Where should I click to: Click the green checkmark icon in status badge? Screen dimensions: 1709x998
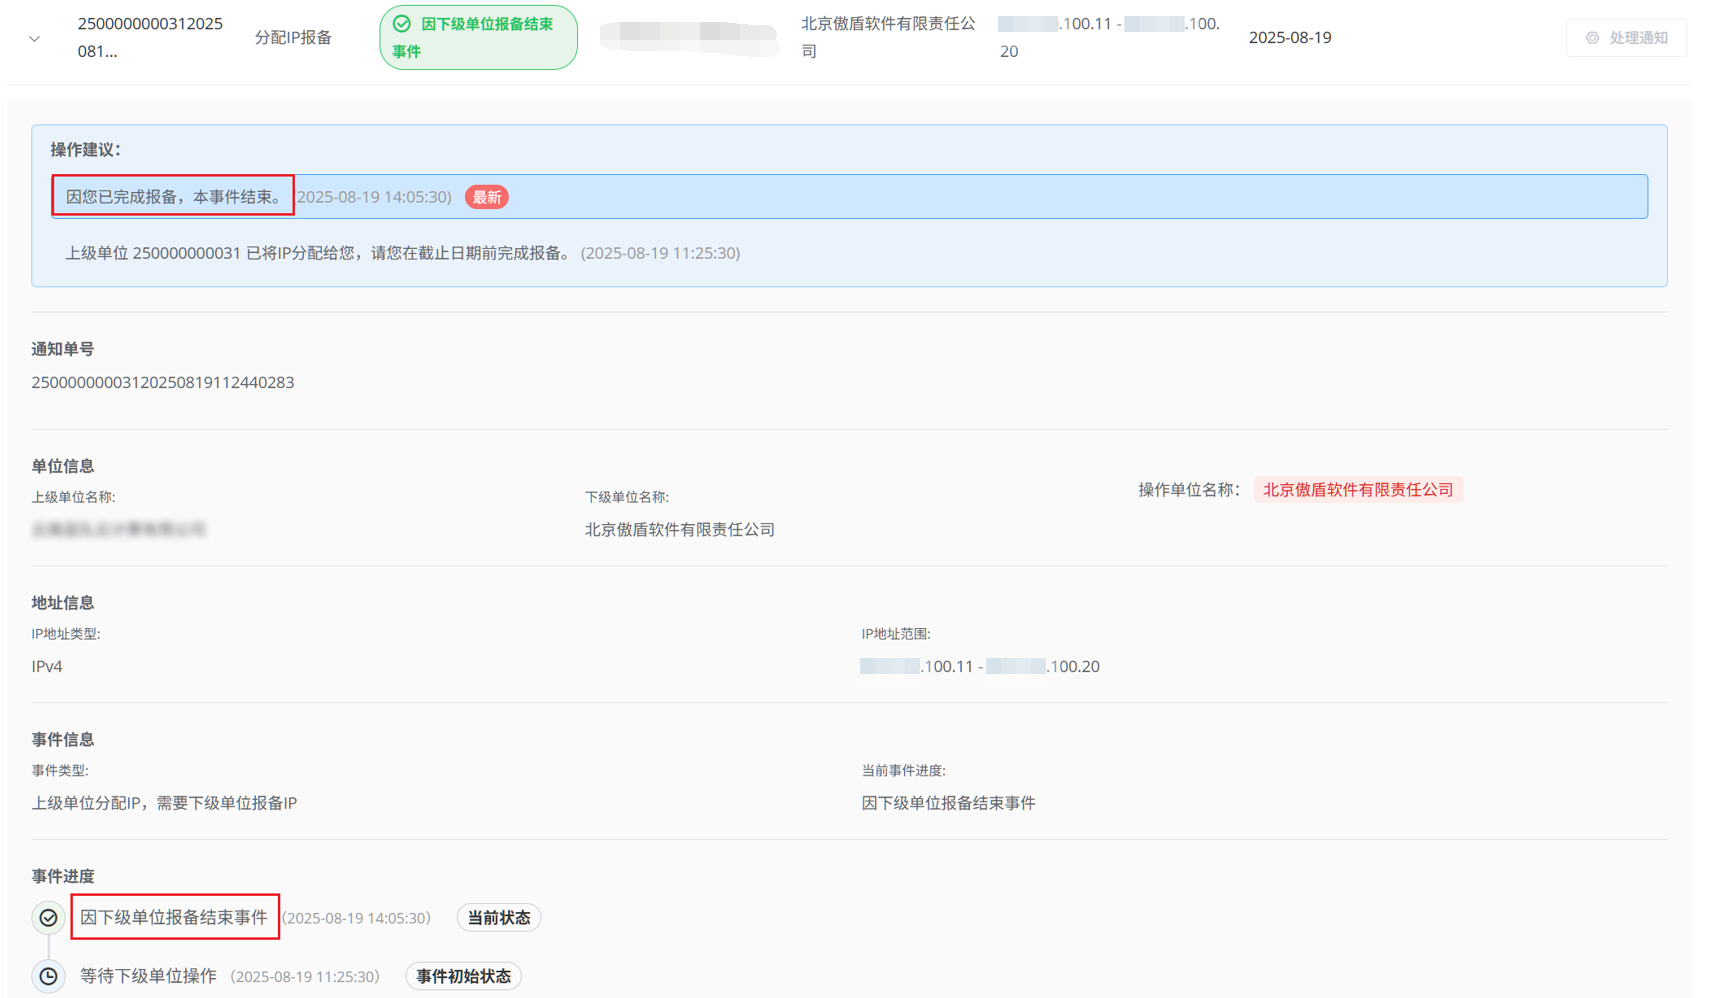[x=402, y=24]
